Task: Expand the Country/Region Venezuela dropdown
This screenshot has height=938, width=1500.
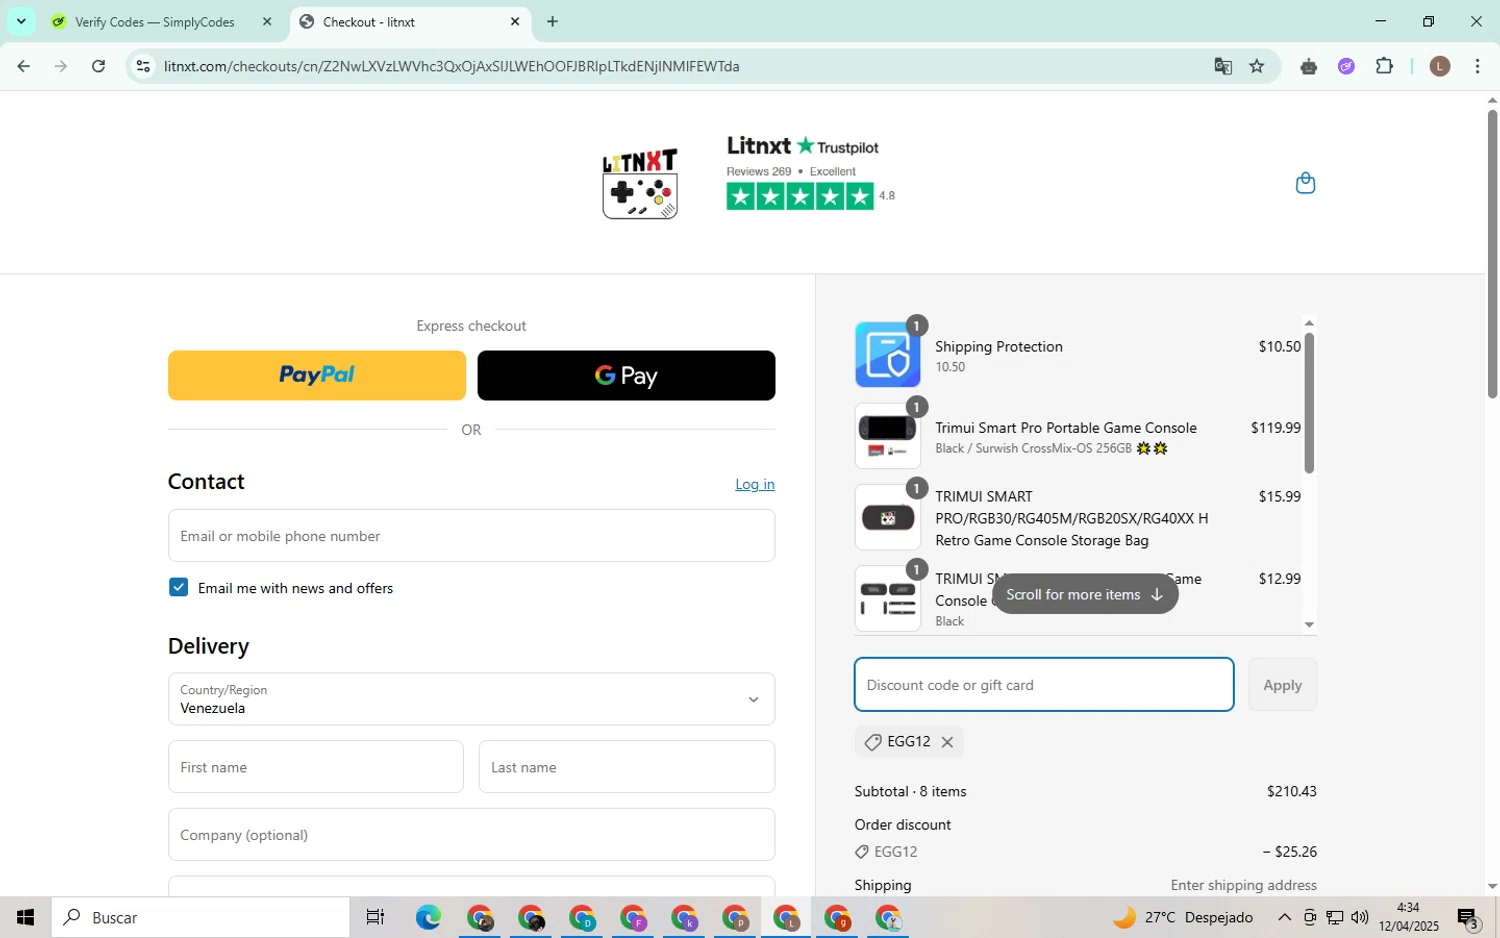Action: [471, 699]
